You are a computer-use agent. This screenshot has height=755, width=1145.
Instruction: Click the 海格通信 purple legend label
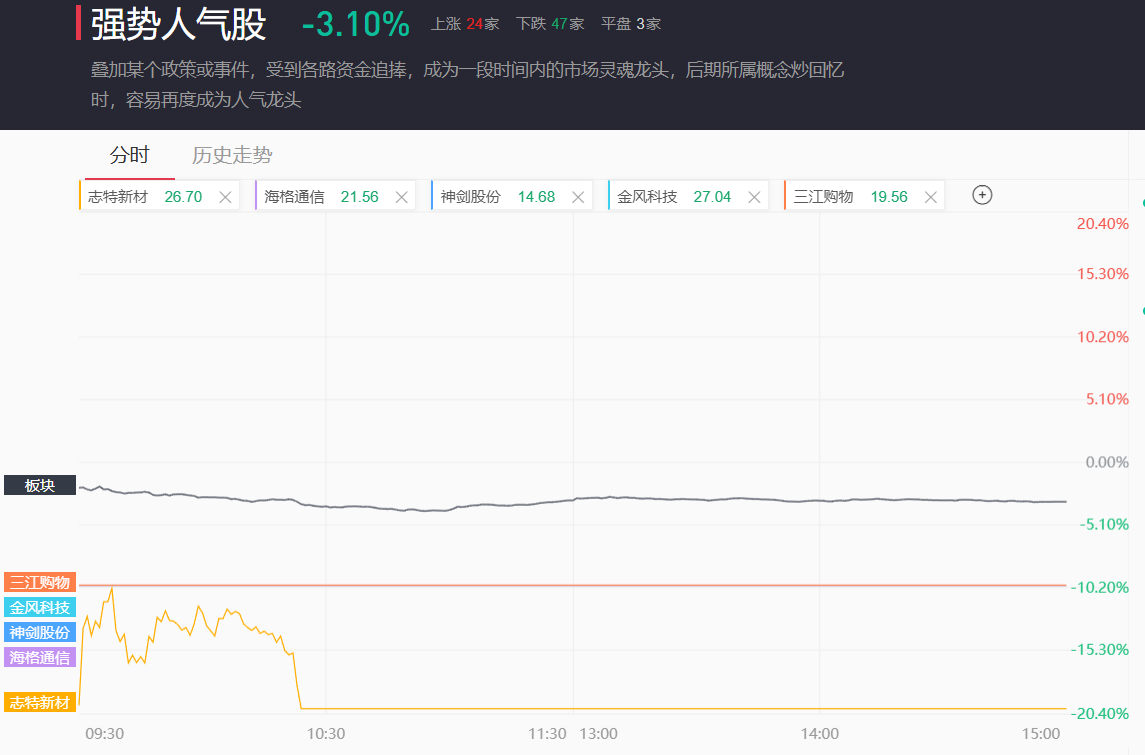(40, 657)
